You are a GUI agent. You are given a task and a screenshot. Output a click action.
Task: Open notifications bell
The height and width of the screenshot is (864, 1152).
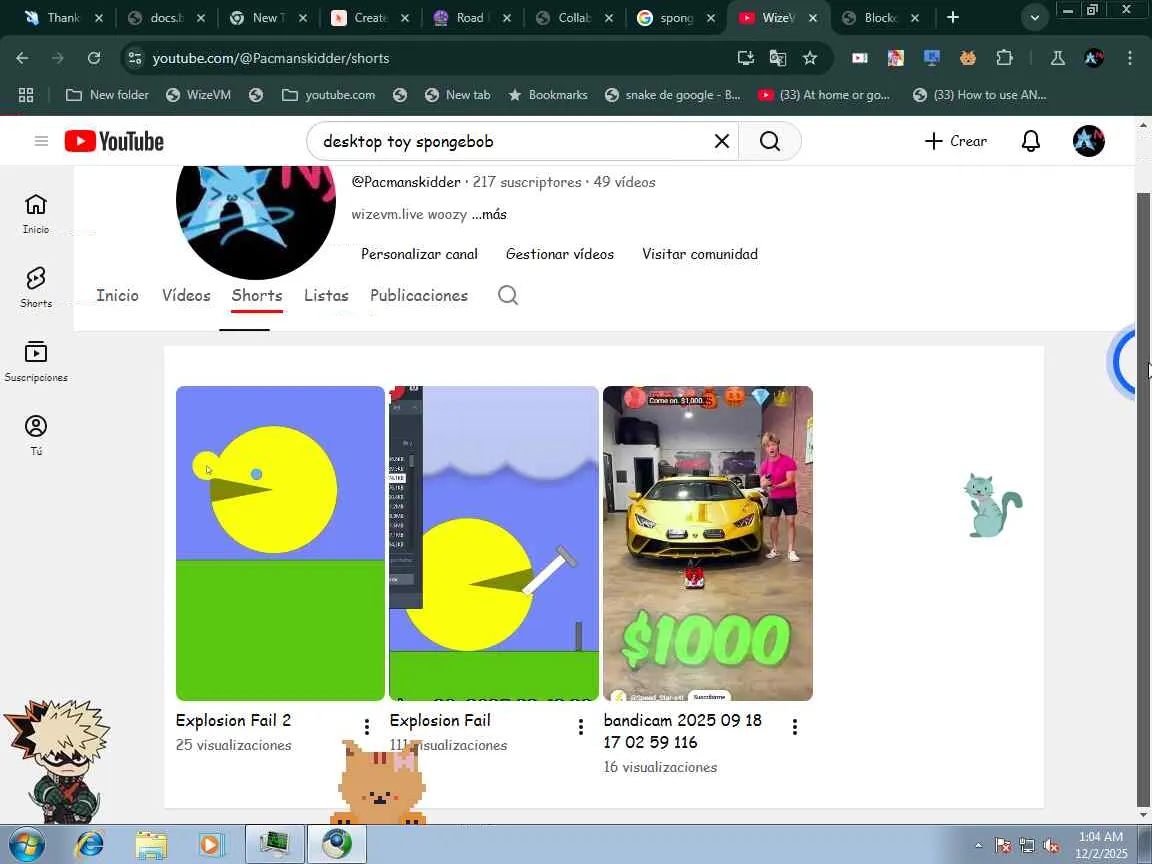tap(1031, 141)
